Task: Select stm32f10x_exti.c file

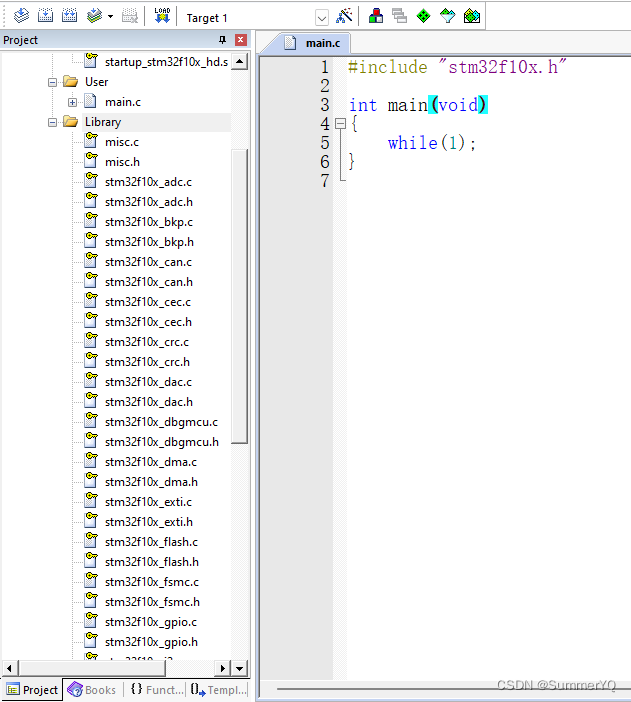Action: (148, 502)
